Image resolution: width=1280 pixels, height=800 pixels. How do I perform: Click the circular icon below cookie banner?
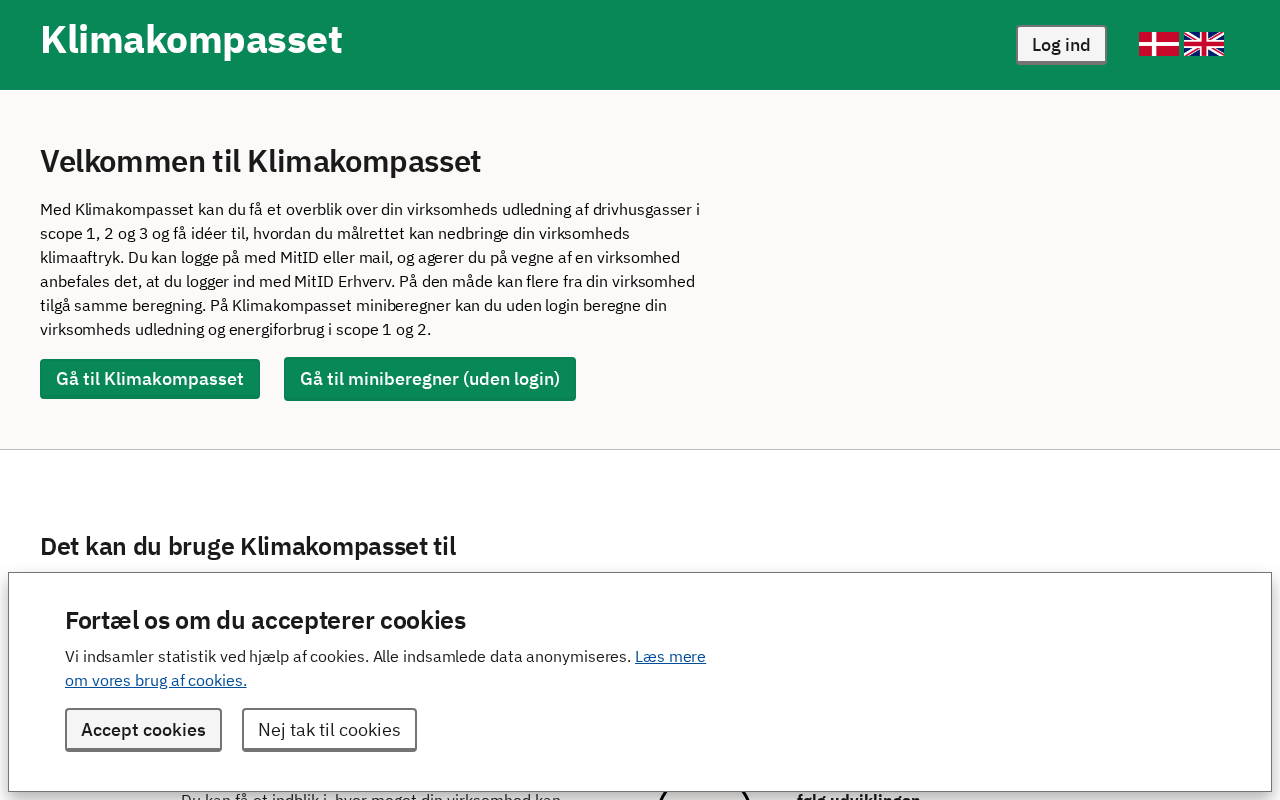click(704, 796)
